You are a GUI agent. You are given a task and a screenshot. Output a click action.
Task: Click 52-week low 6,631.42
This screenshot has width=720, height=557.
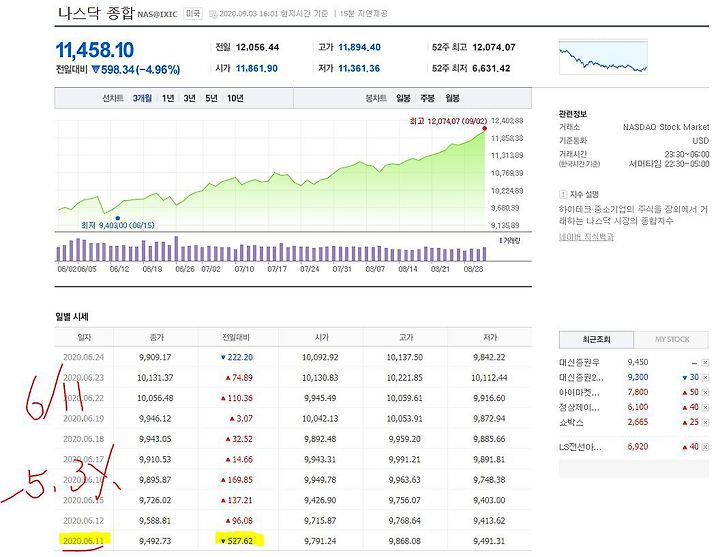491,68
